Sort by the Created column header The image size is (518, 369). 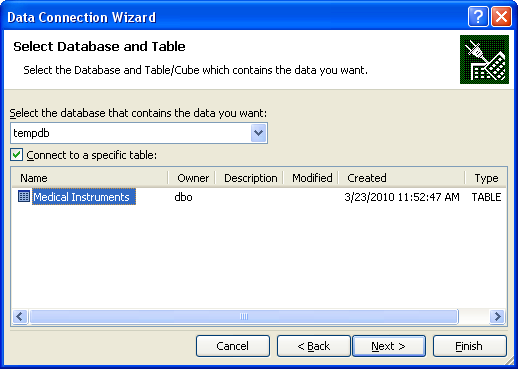tap(402, 178)
